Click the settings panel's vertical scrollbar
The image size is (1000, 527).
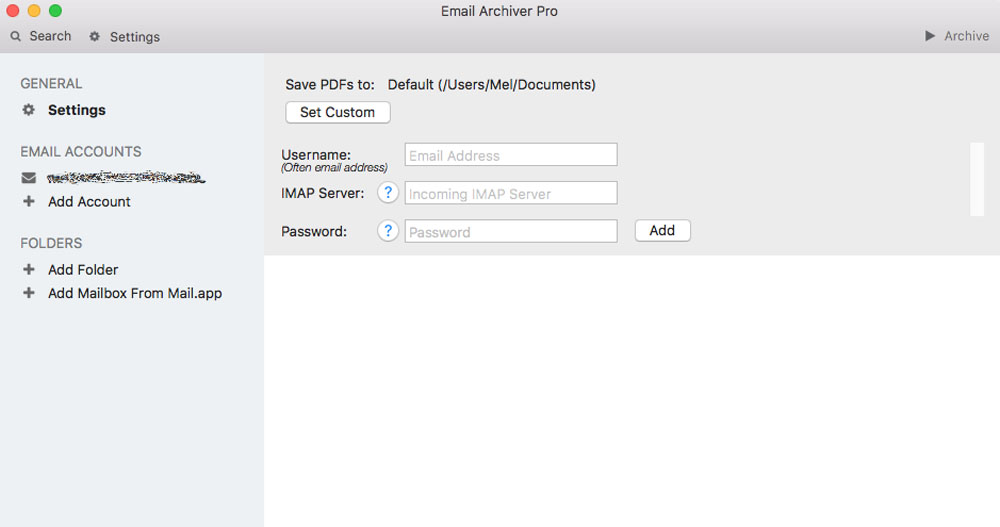(977, 179)
